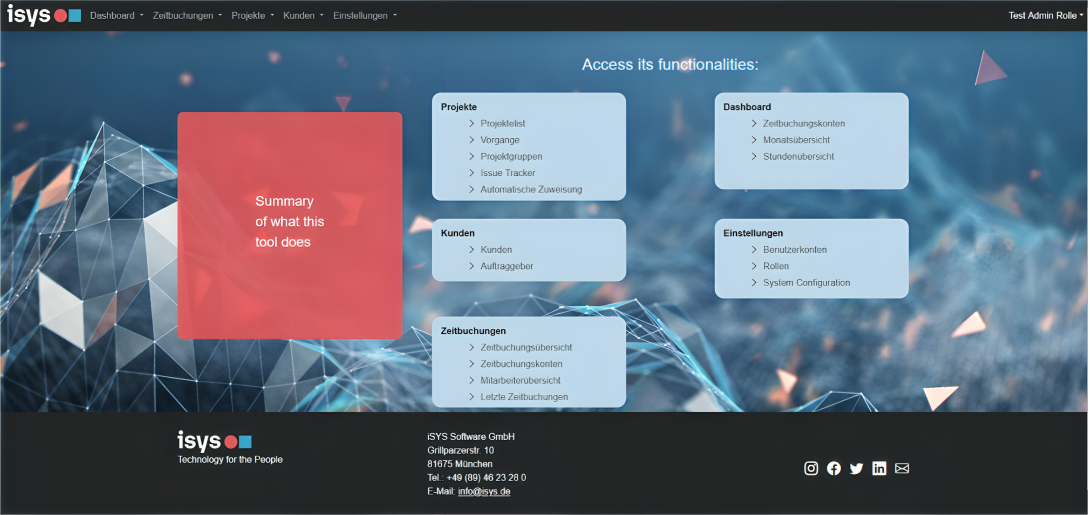This screenshot has height=515, width=1090.
Task: Click the 'Grillparzerstr. 10' address line
Action: pos(461,450)
